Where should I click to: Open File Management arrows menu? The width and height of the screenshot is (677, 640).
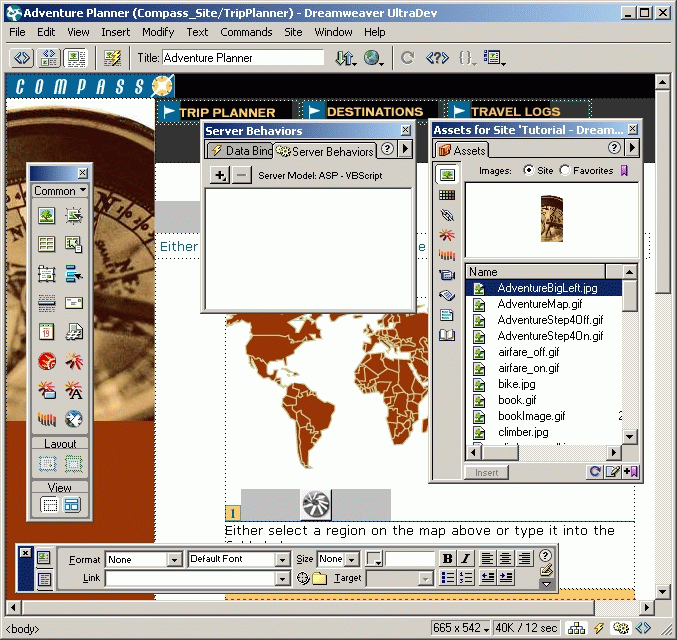pos(346,58)
